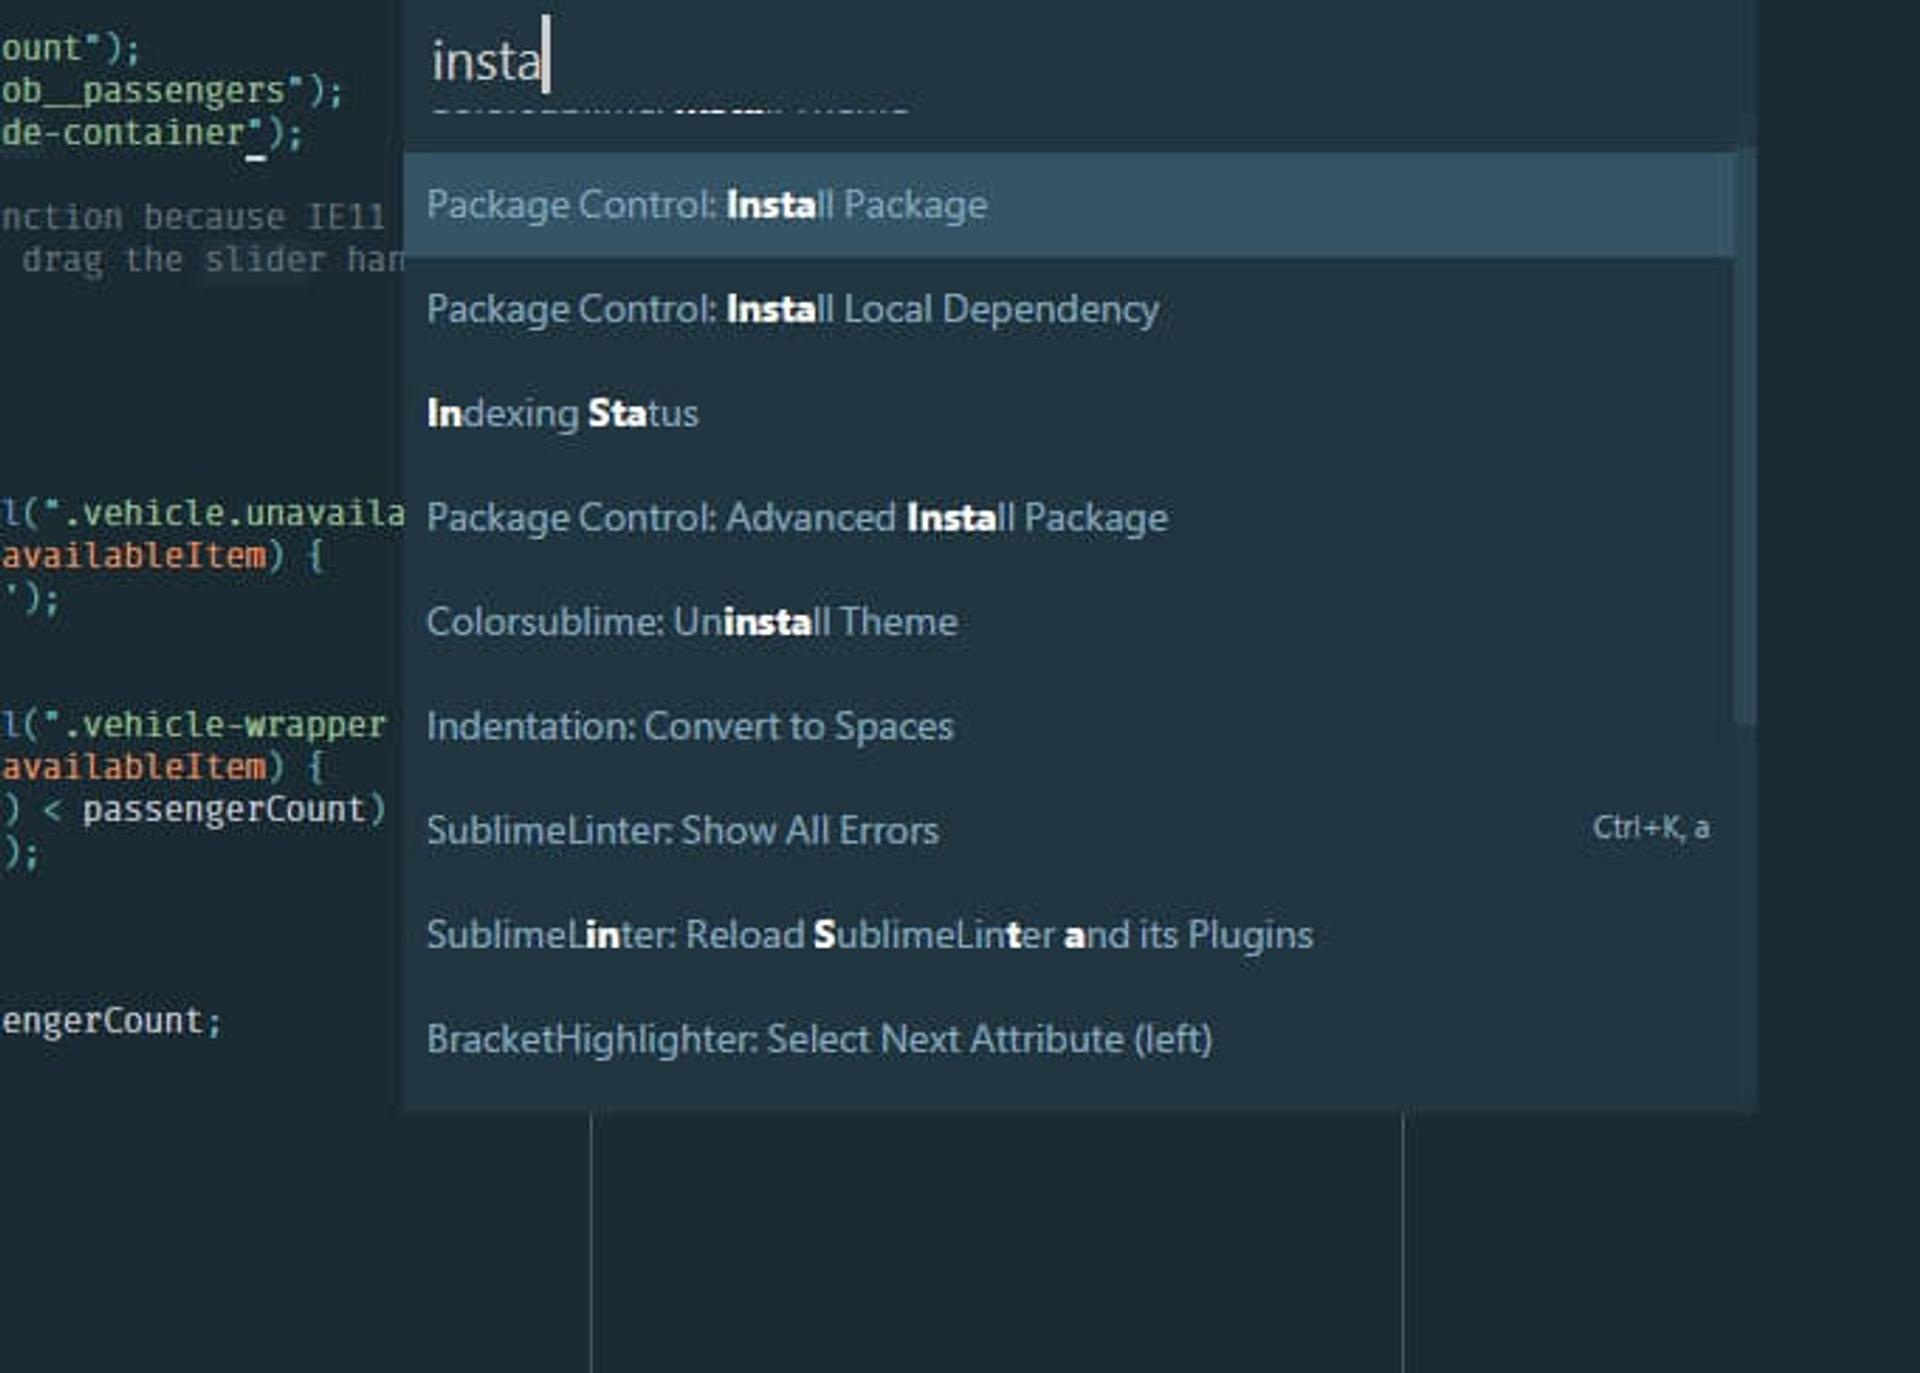Click Reload SublimeLinter and its Plugins

(869, 935)
